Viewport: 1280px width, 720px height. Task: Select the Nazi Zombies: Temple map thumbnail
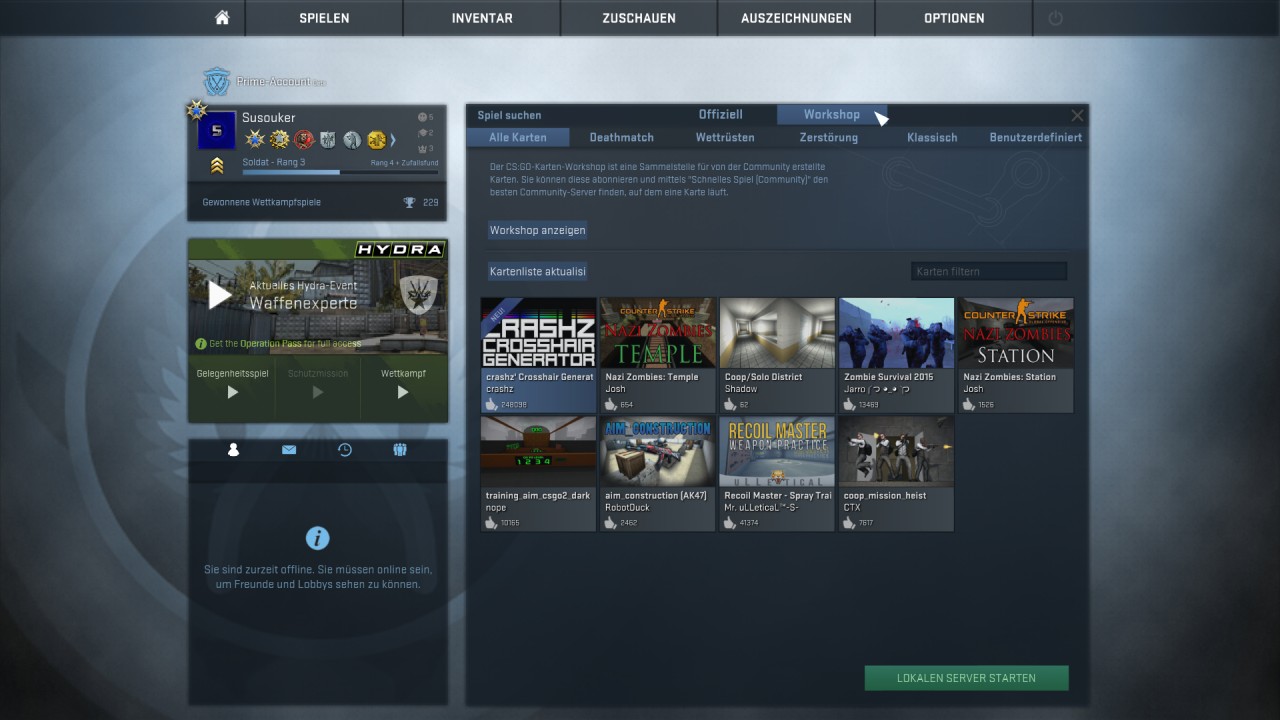point(658,333)
